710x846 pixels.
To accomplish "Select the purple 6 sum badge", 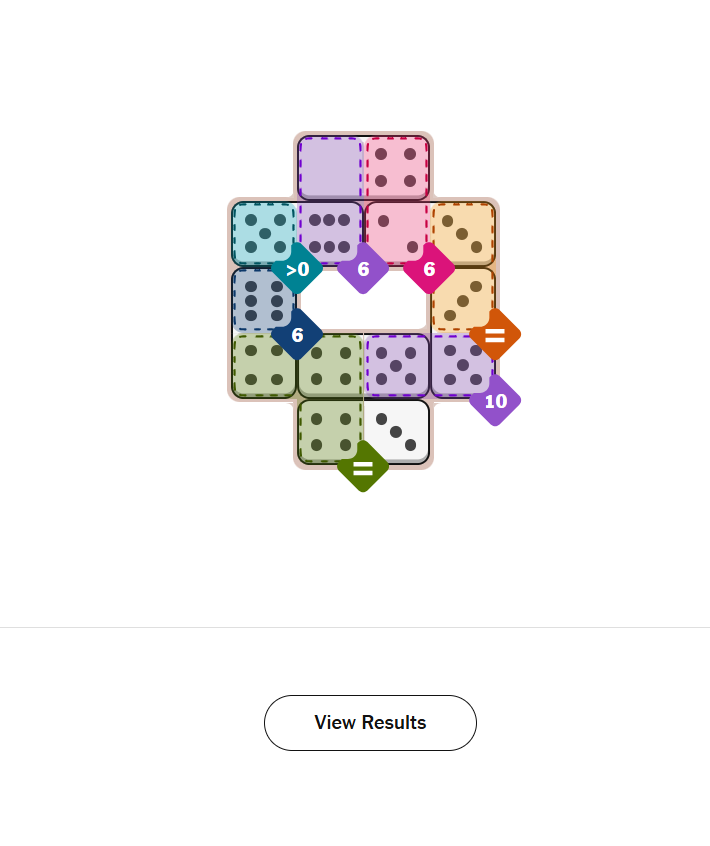I will pos(363,268).
